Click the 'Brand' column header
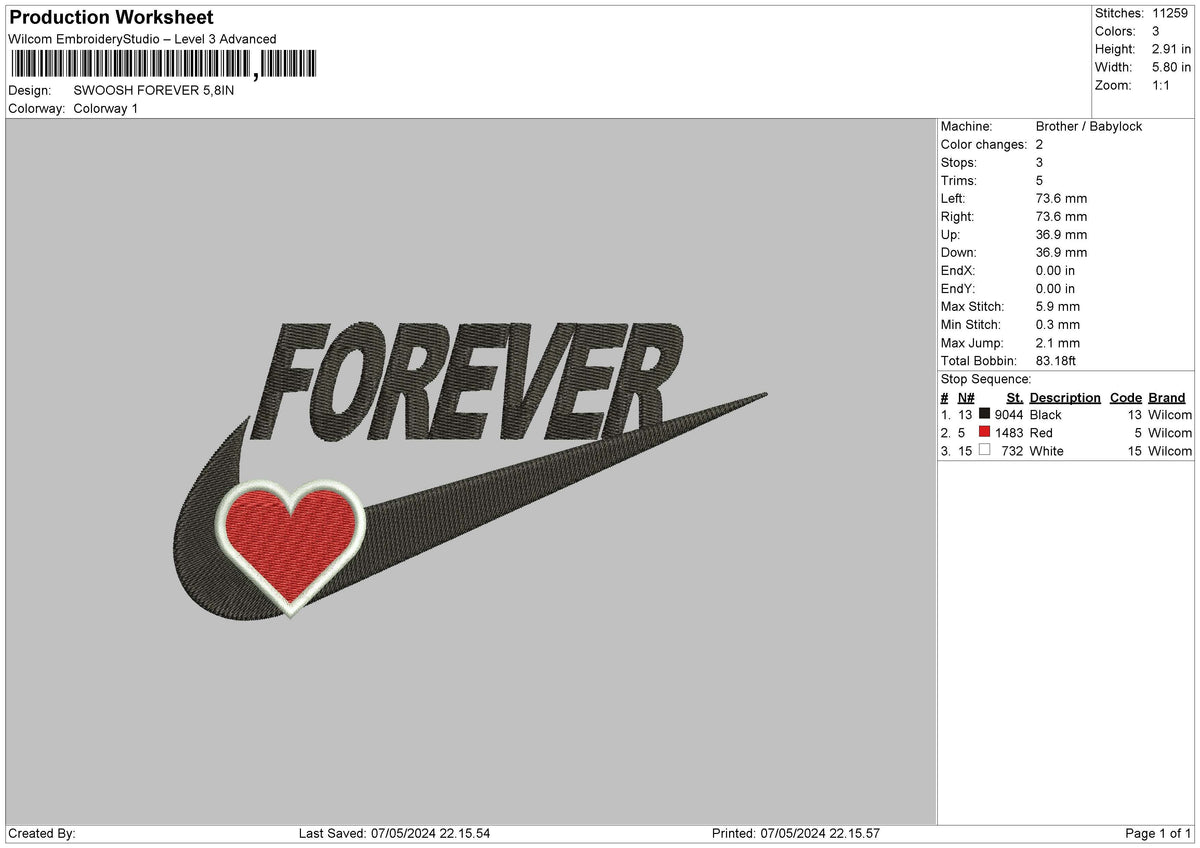This screenshot has height=848, width=1200. (x=1167, y=398)
